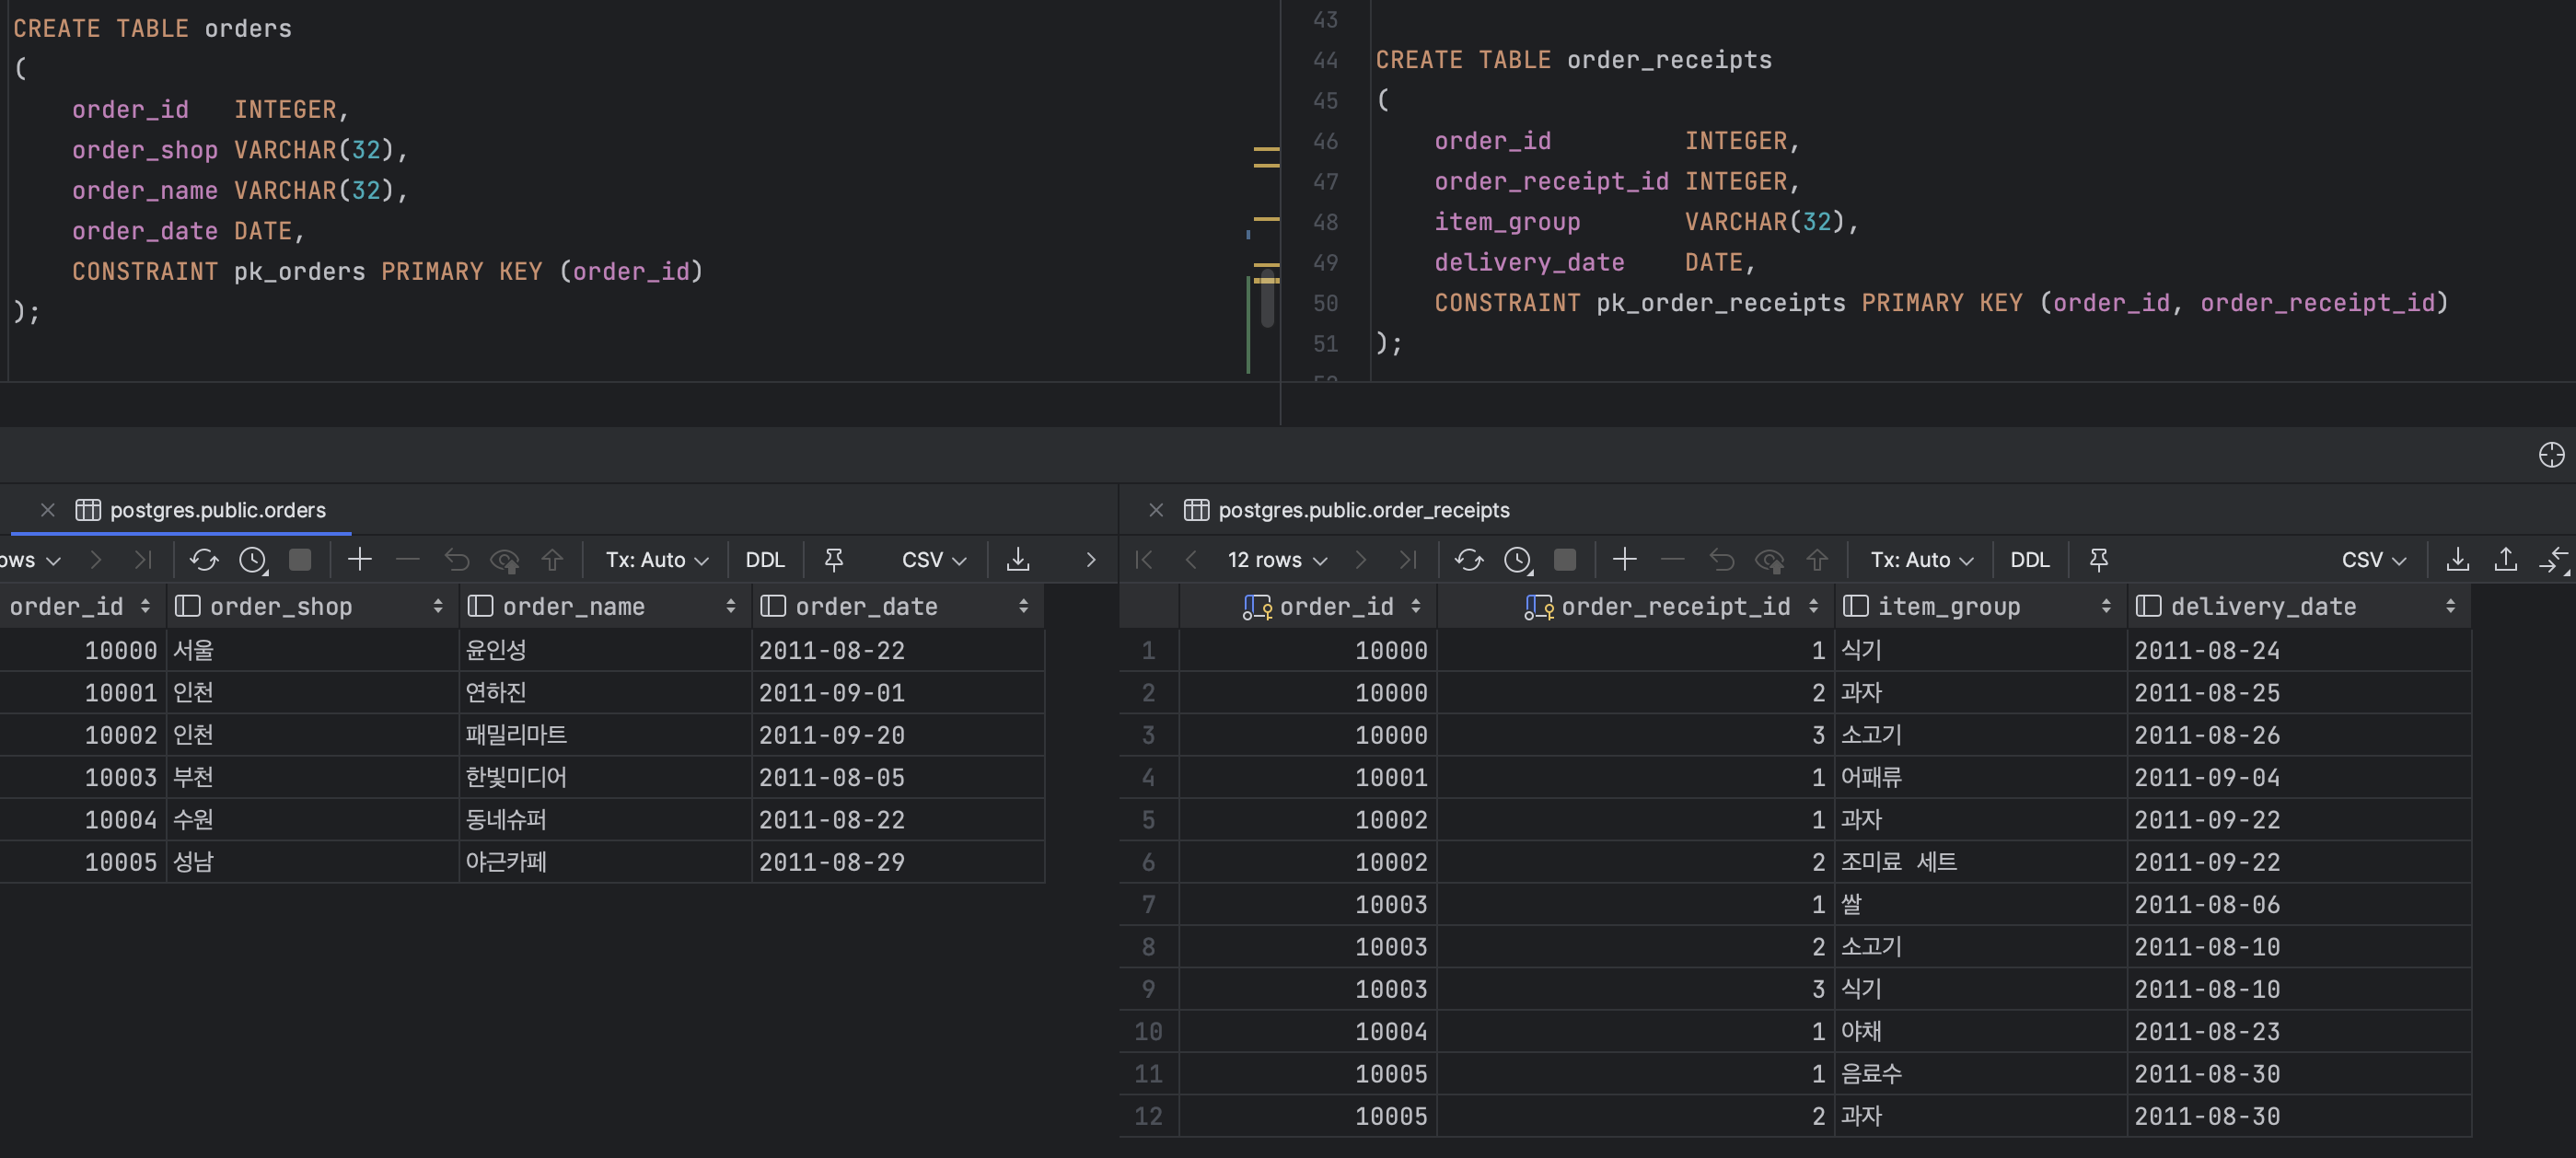This screenshot has height=1158, width=2576.
Task: Sort orders by order_name column
Action: click(x=730, y=606)
